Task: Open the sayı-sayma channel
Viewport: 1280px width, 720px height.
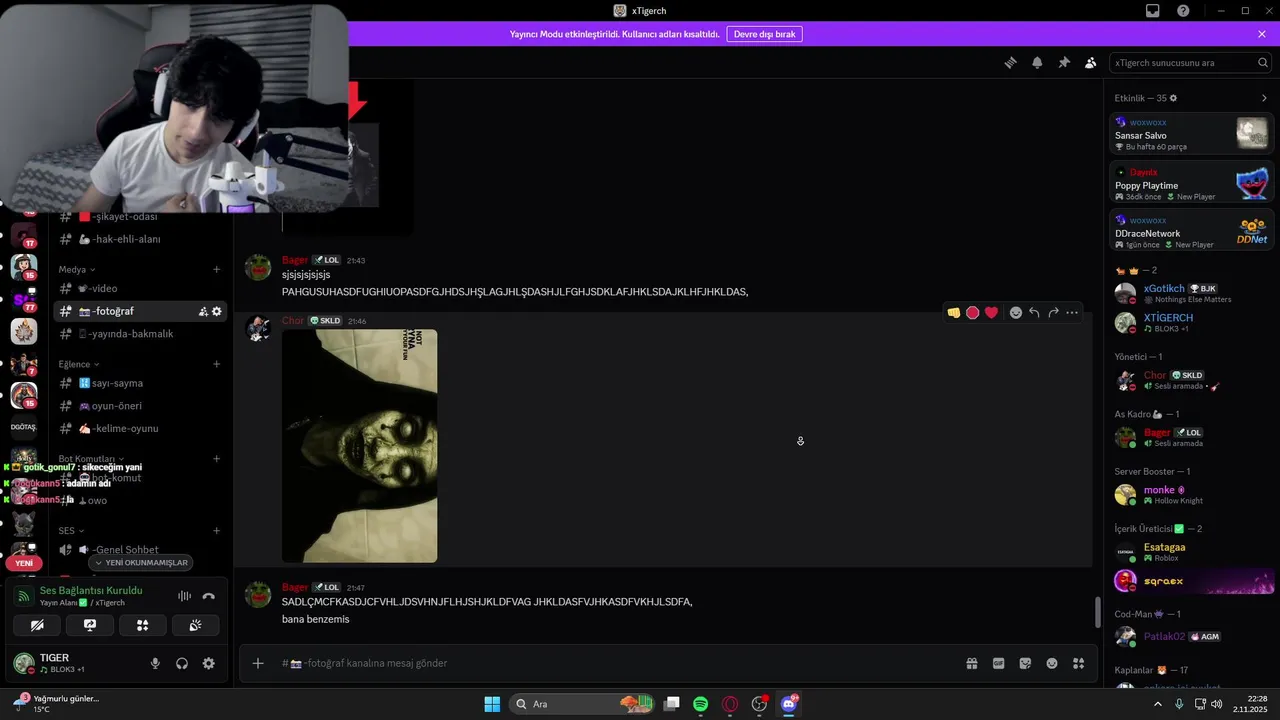Action: click(x=140, y=383)
